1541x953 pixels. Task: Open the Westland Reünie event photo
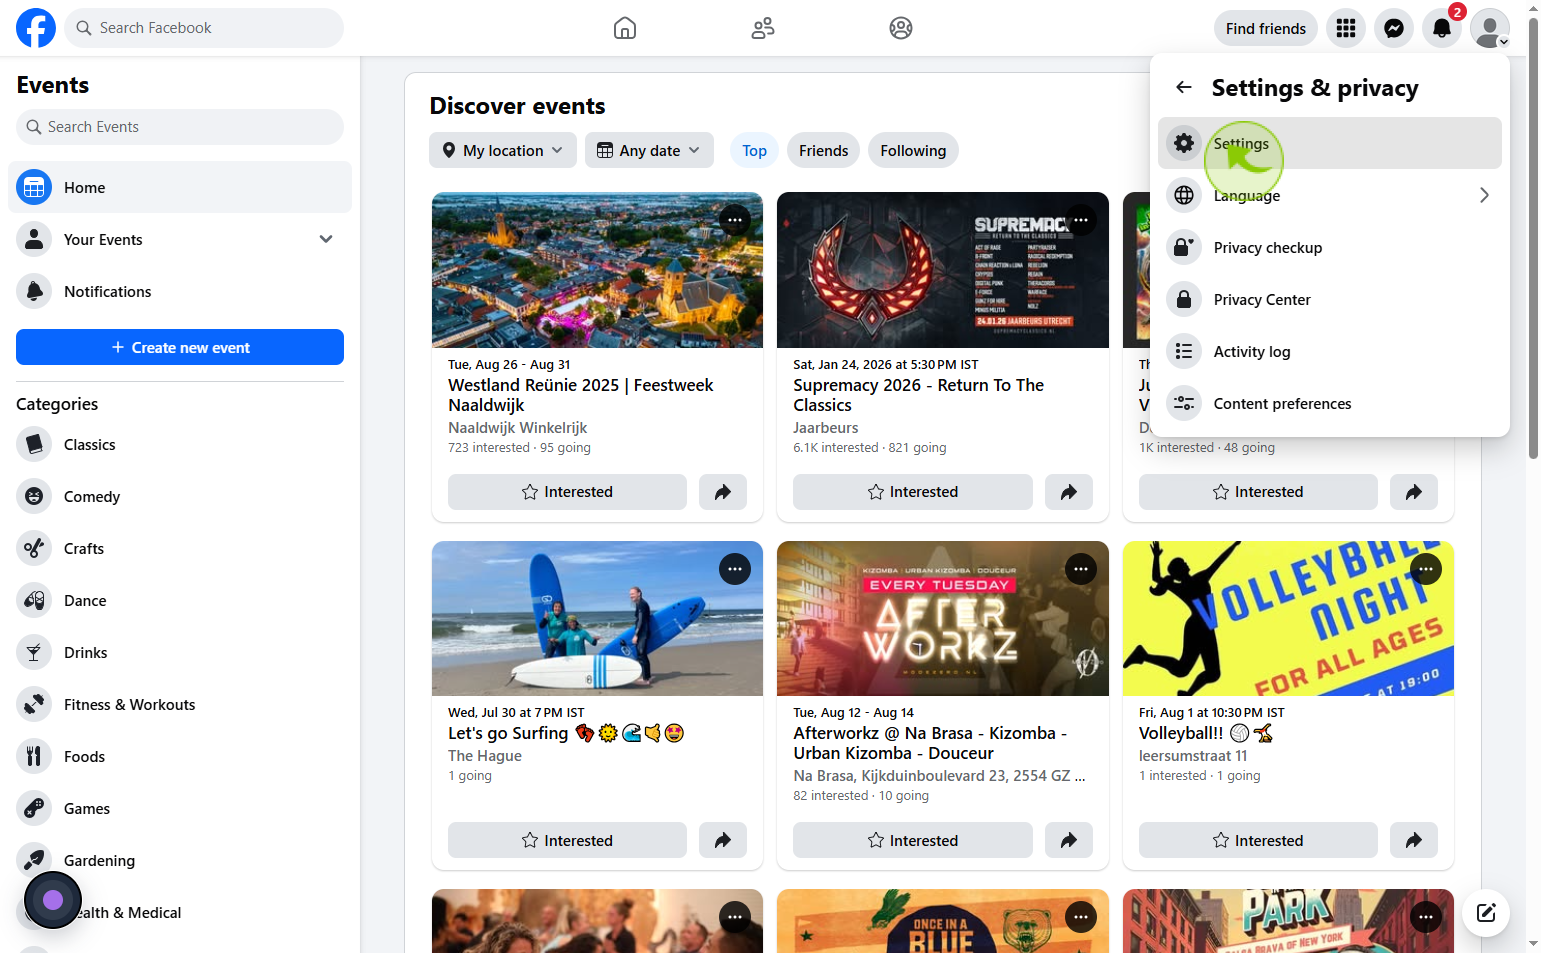(x=597, y=270)
